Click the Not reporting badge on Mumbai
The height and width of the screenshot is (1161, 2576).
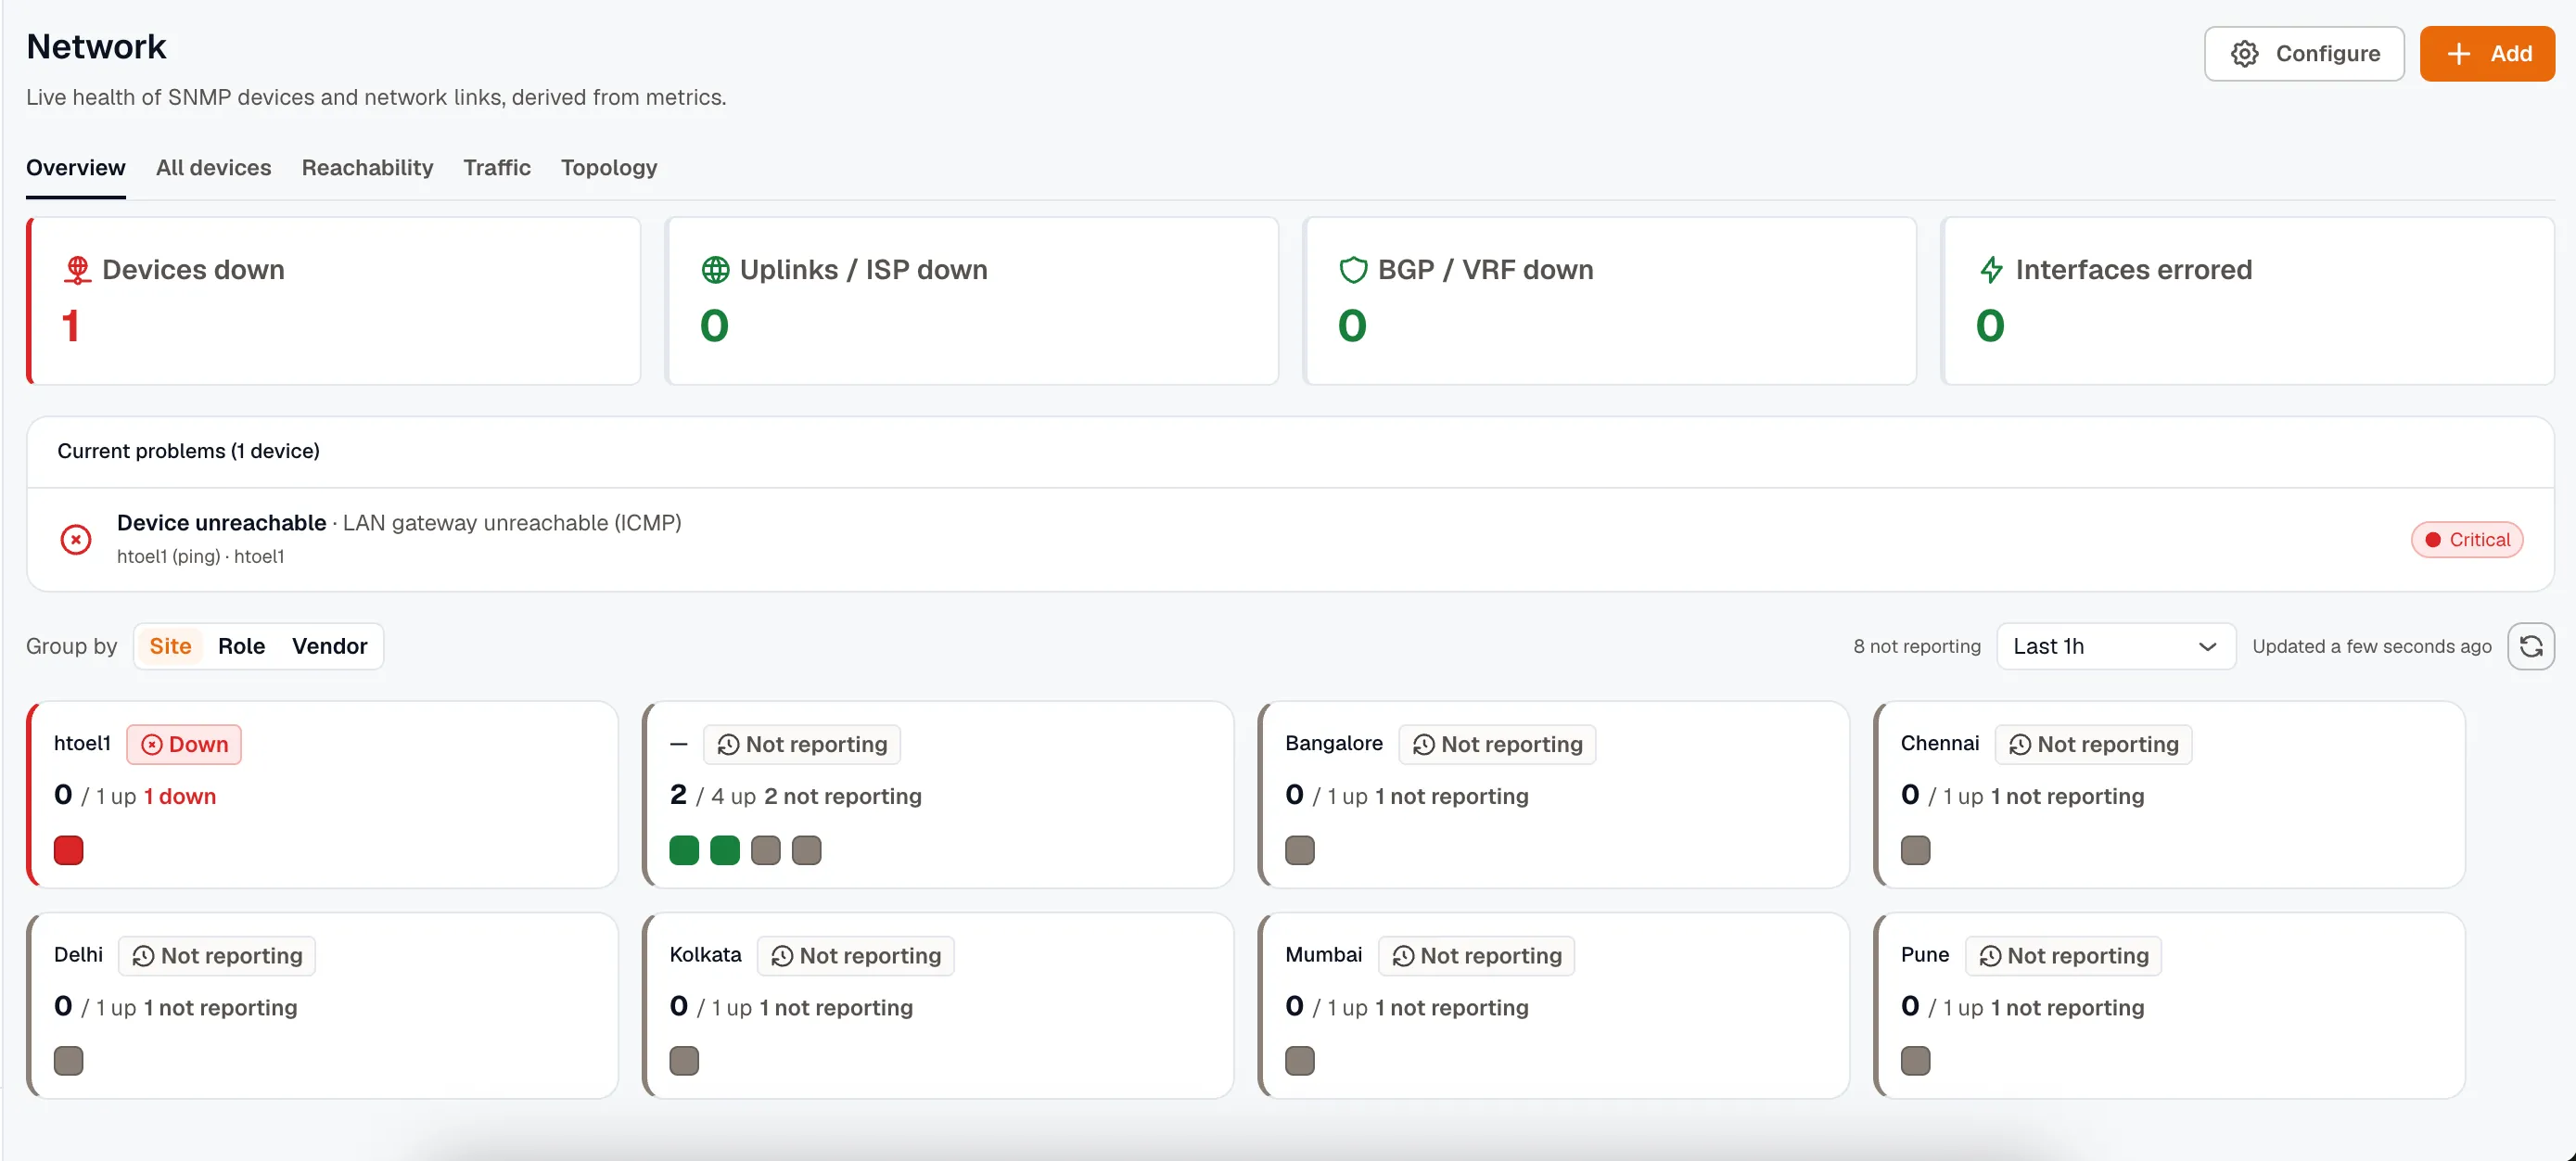[1476, 956]
